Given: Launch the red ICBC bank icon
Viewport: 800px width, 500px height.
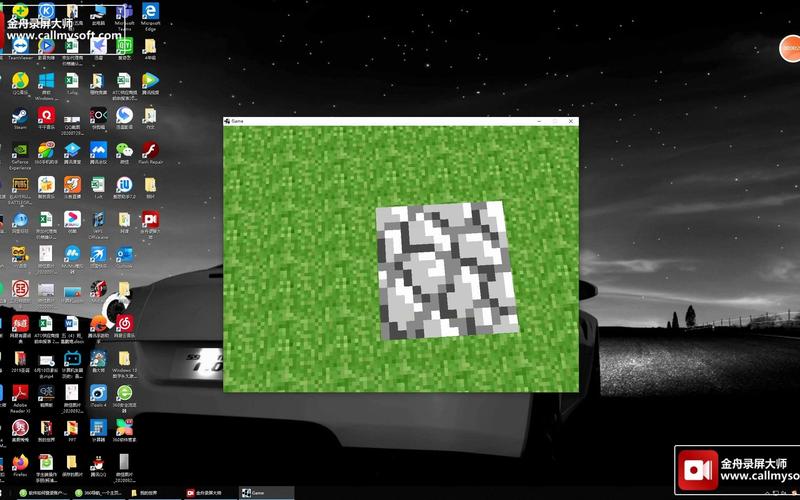Looking at the screenshot, I should [x=20, y=289].
